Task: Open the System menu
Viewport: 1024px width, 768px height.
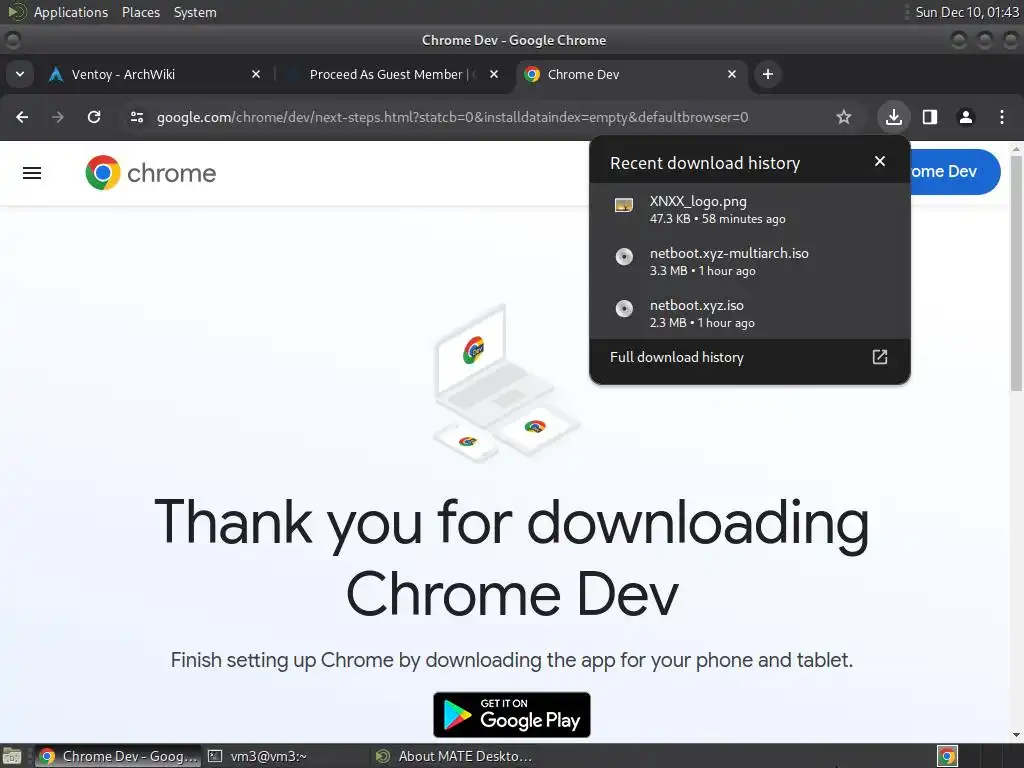Action: [x=195, y=12]
